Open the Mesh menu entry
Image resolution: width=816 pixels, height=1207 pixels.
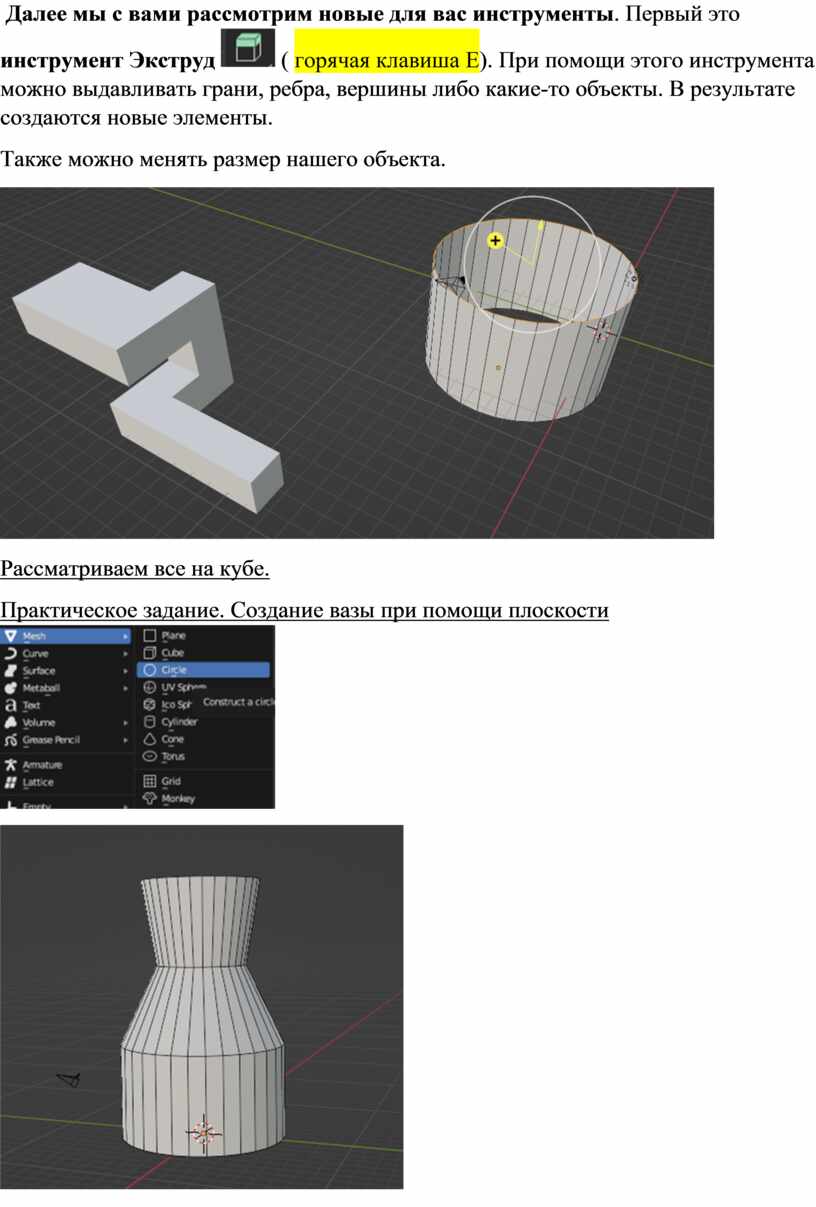60,635
